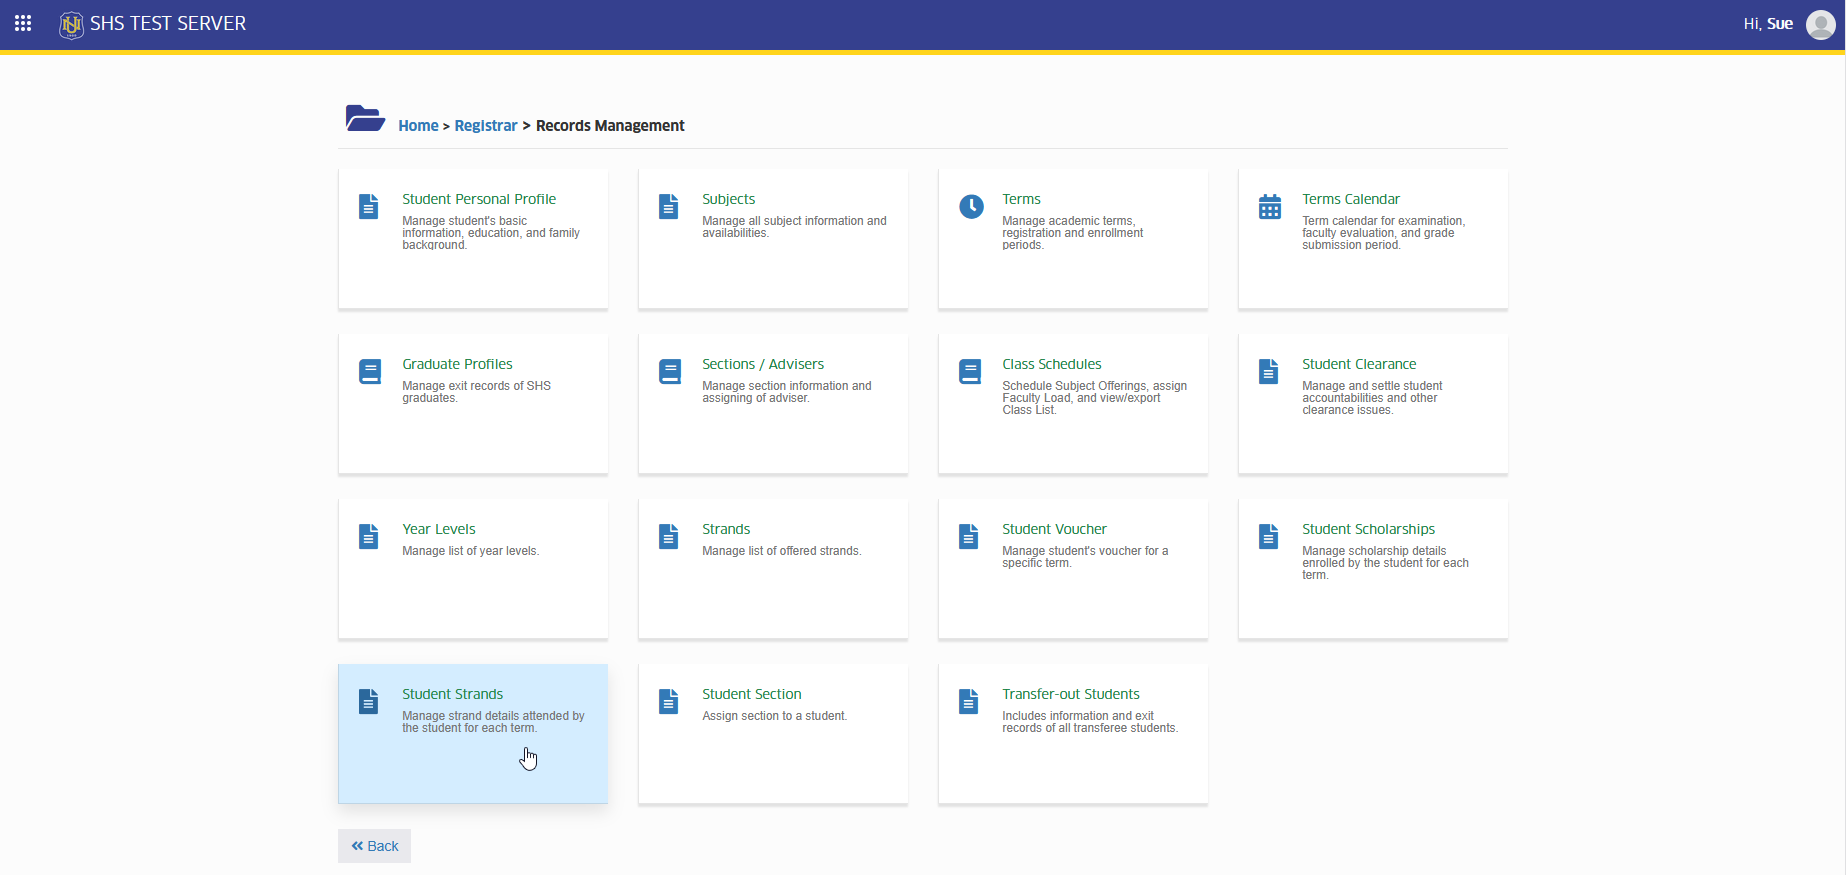The width and height of the screenshot is (1846, 875).
Task: Click 'Assign section to a student.' description
Action: [774, 716]
